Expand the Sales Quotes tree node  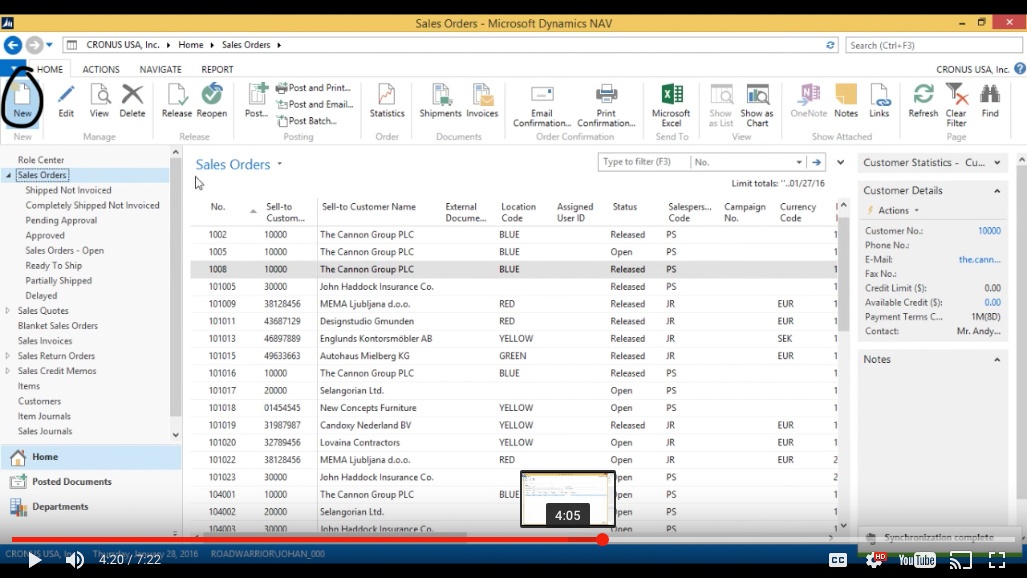tap(8, 311)
